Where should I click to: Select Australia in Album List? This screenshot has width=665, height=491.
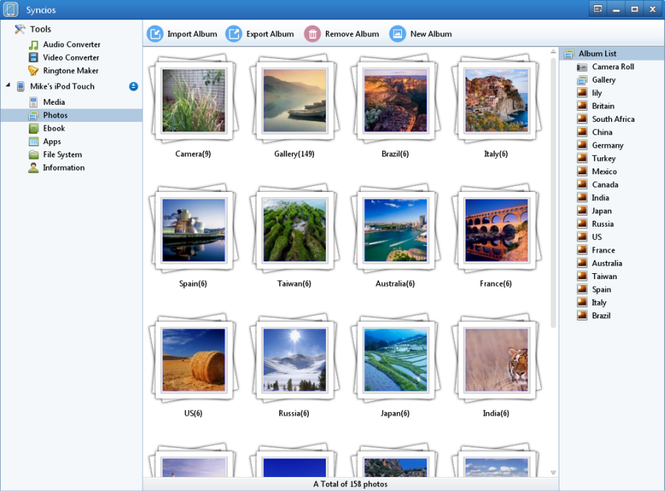[600, 263]
